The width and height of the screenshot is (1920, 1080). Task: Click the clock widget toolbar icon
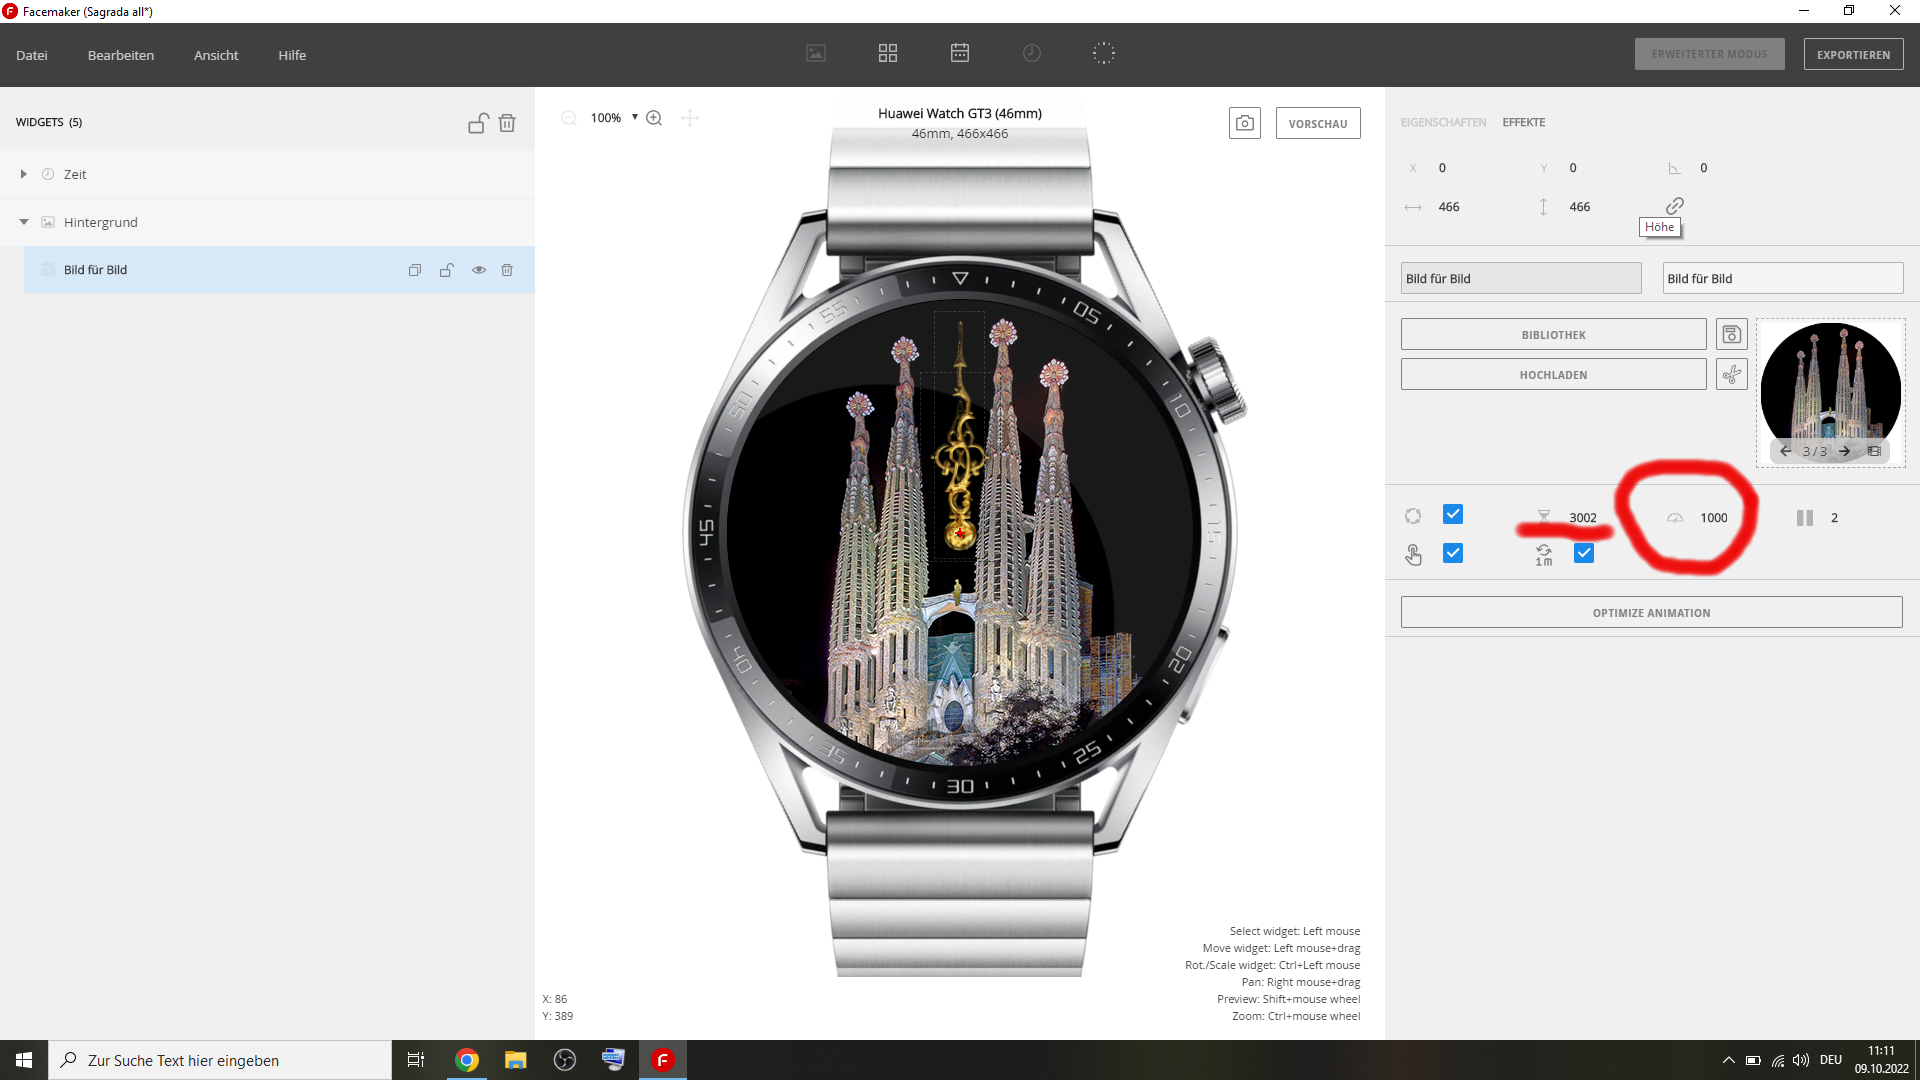point(1032,53)
